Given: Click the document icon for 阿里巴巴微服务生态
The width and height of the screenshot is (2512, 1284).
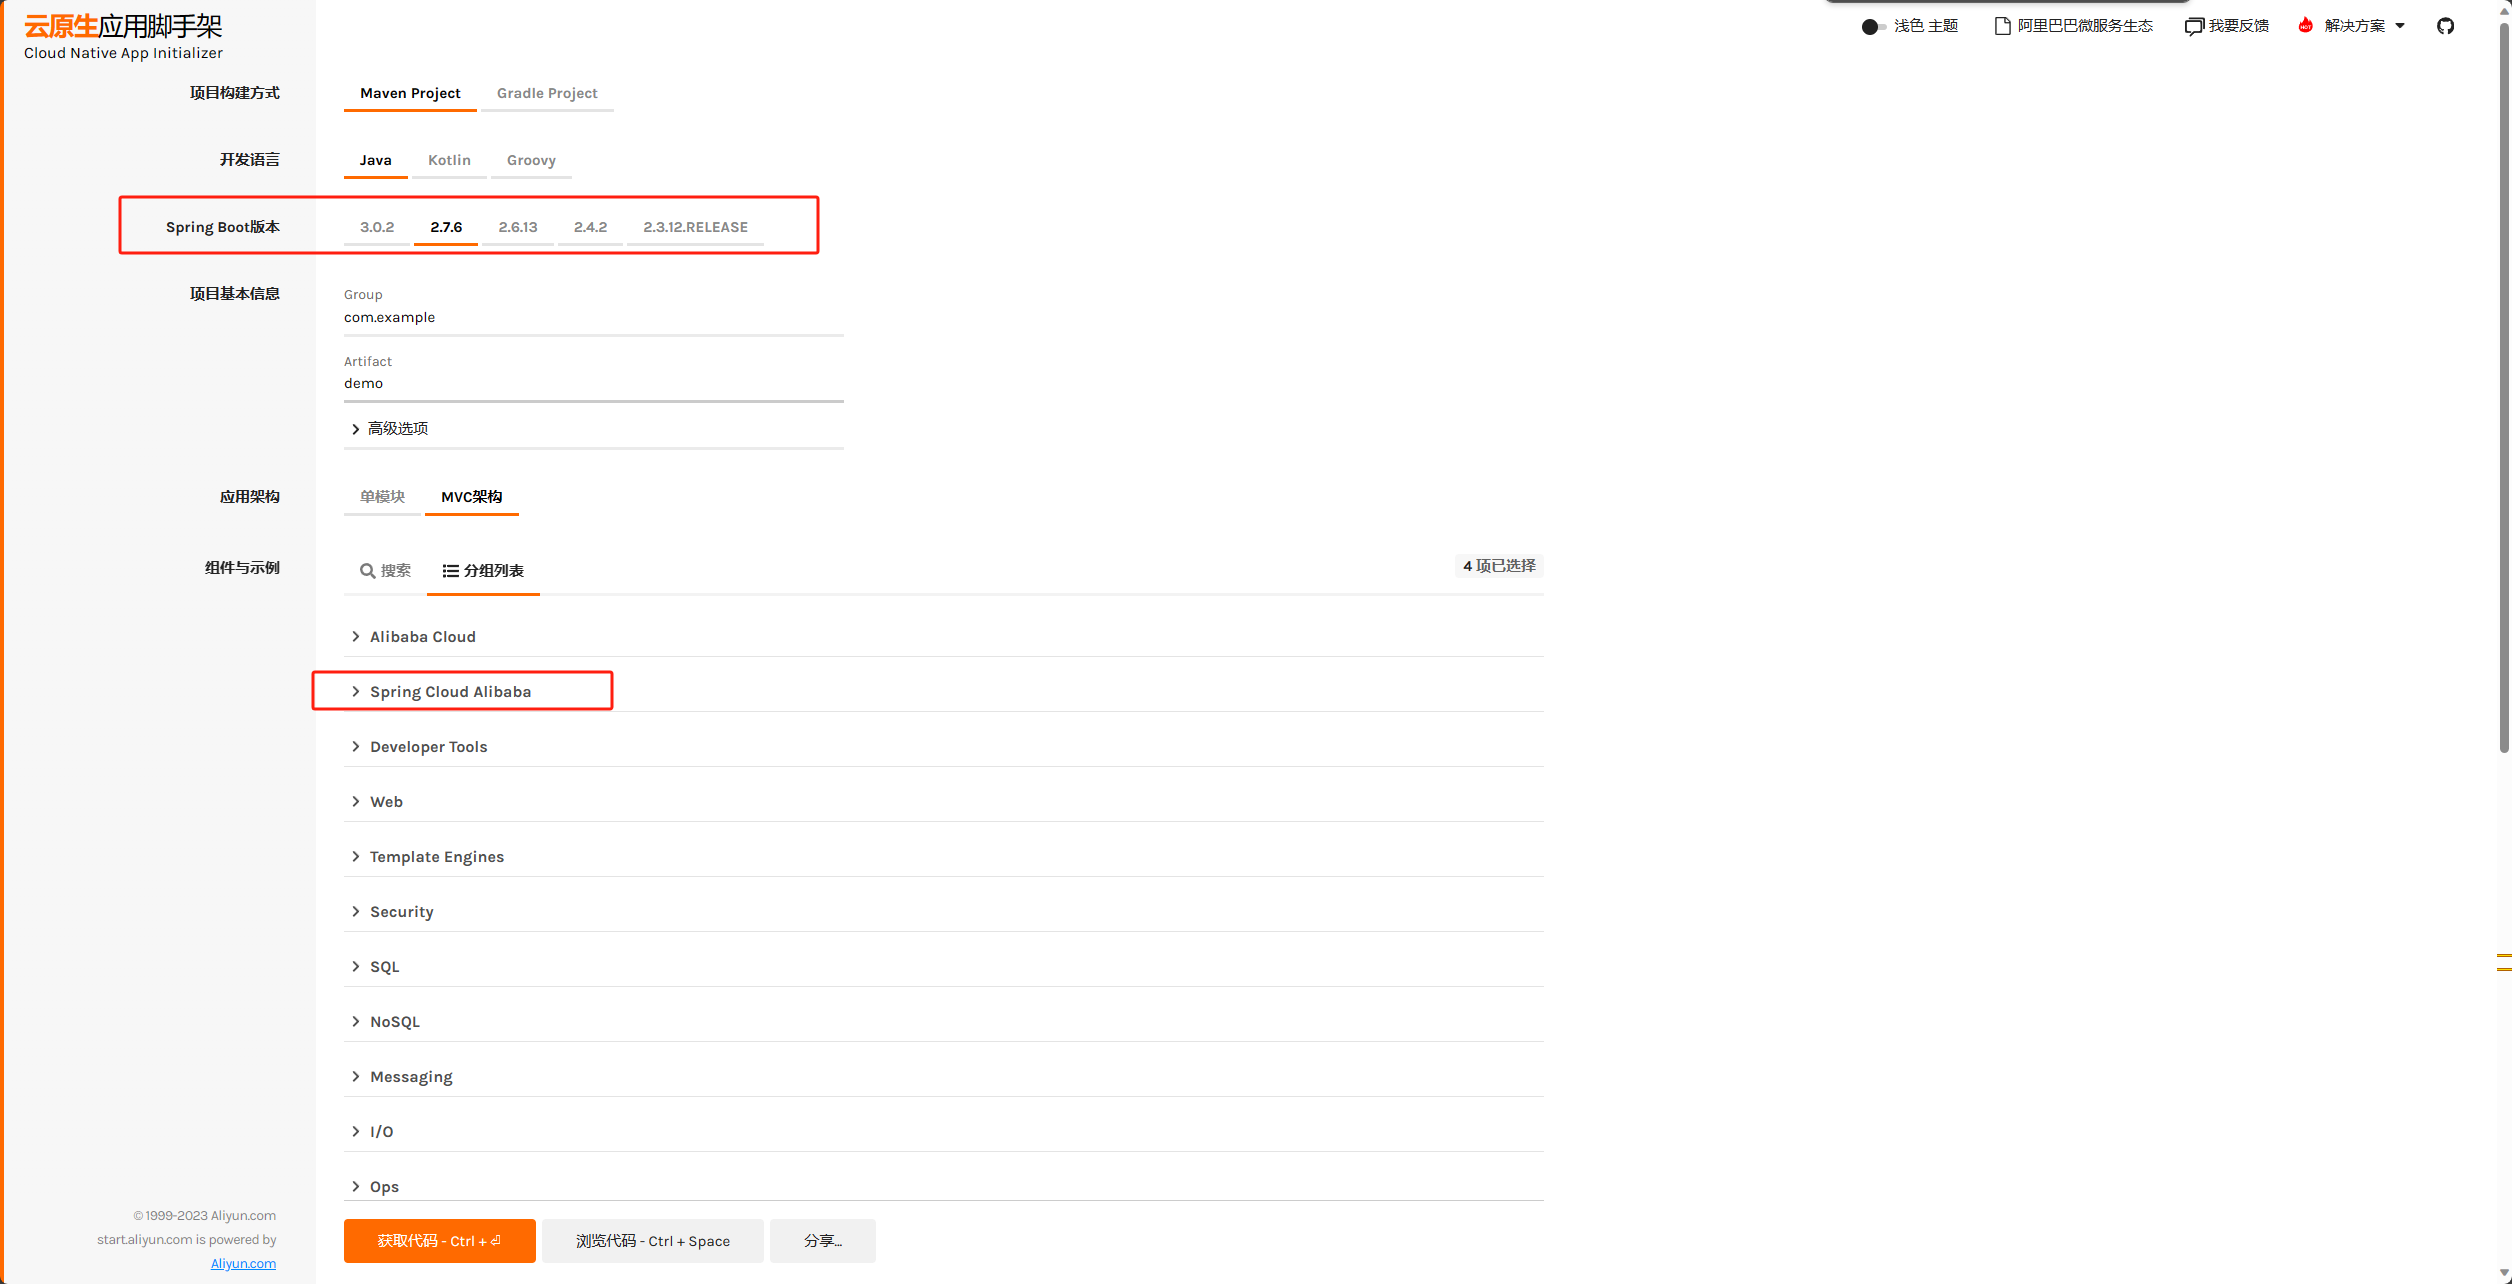Looking at the screenshot, I should pos(2003,26).
